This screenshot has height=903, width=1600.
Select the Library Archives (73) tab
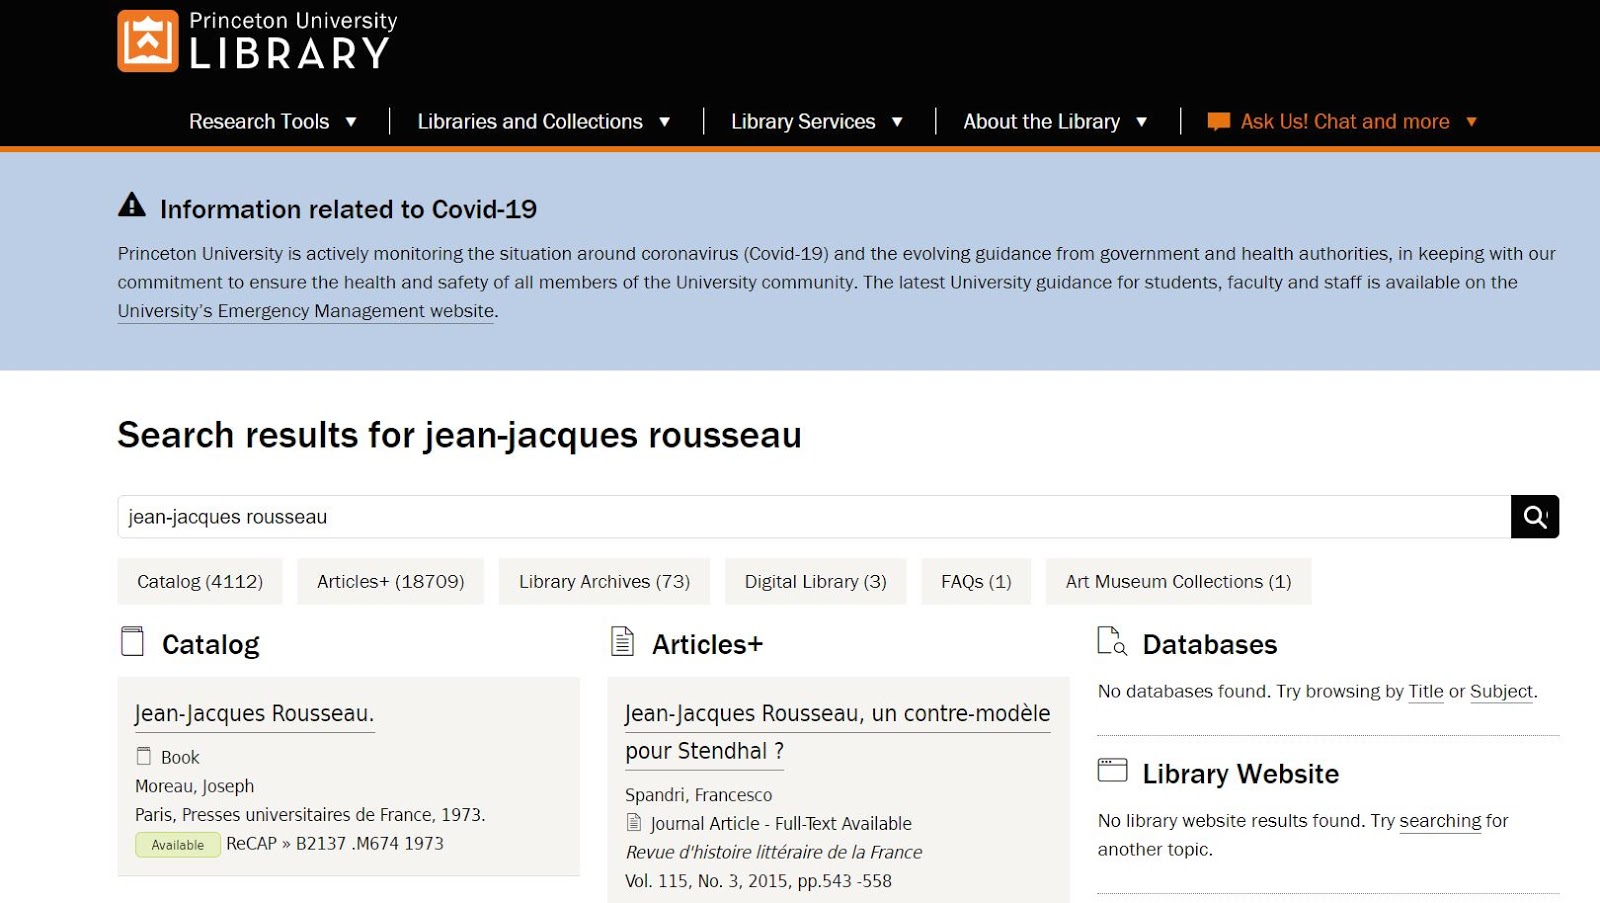point(605,581)
